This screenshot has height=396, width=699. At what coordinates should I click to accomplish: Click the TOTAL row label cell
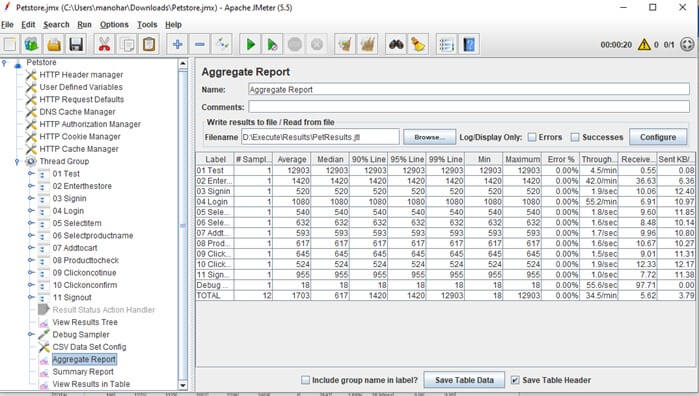pos(215,295)
